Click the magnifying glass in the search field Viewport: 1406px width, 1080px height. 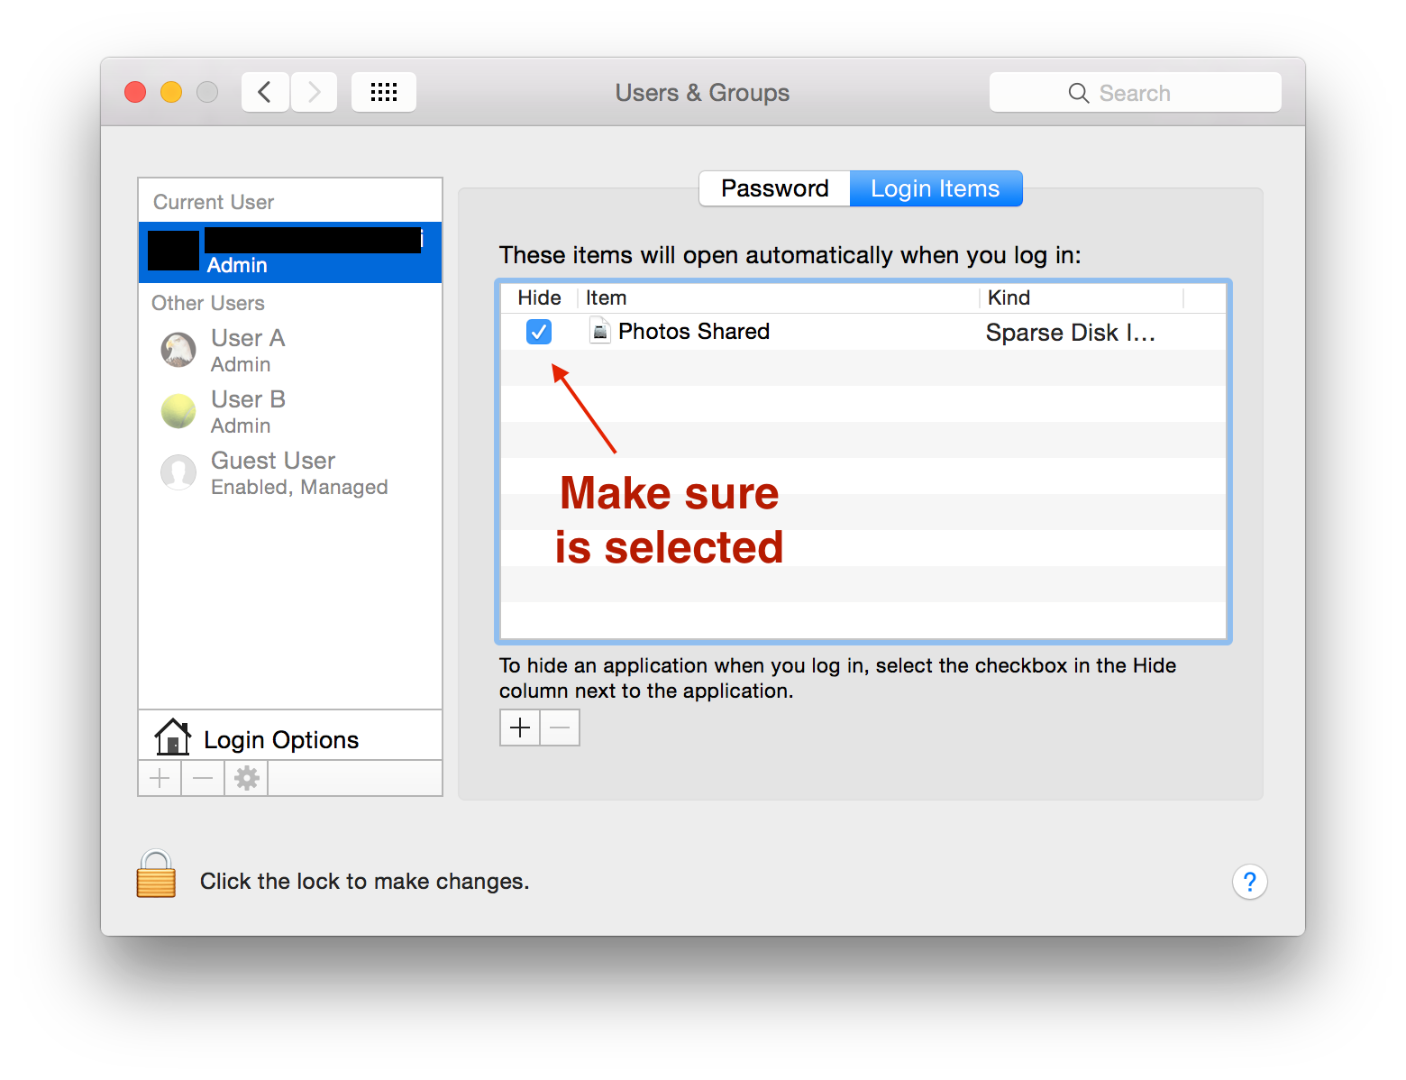point(1078,92)
